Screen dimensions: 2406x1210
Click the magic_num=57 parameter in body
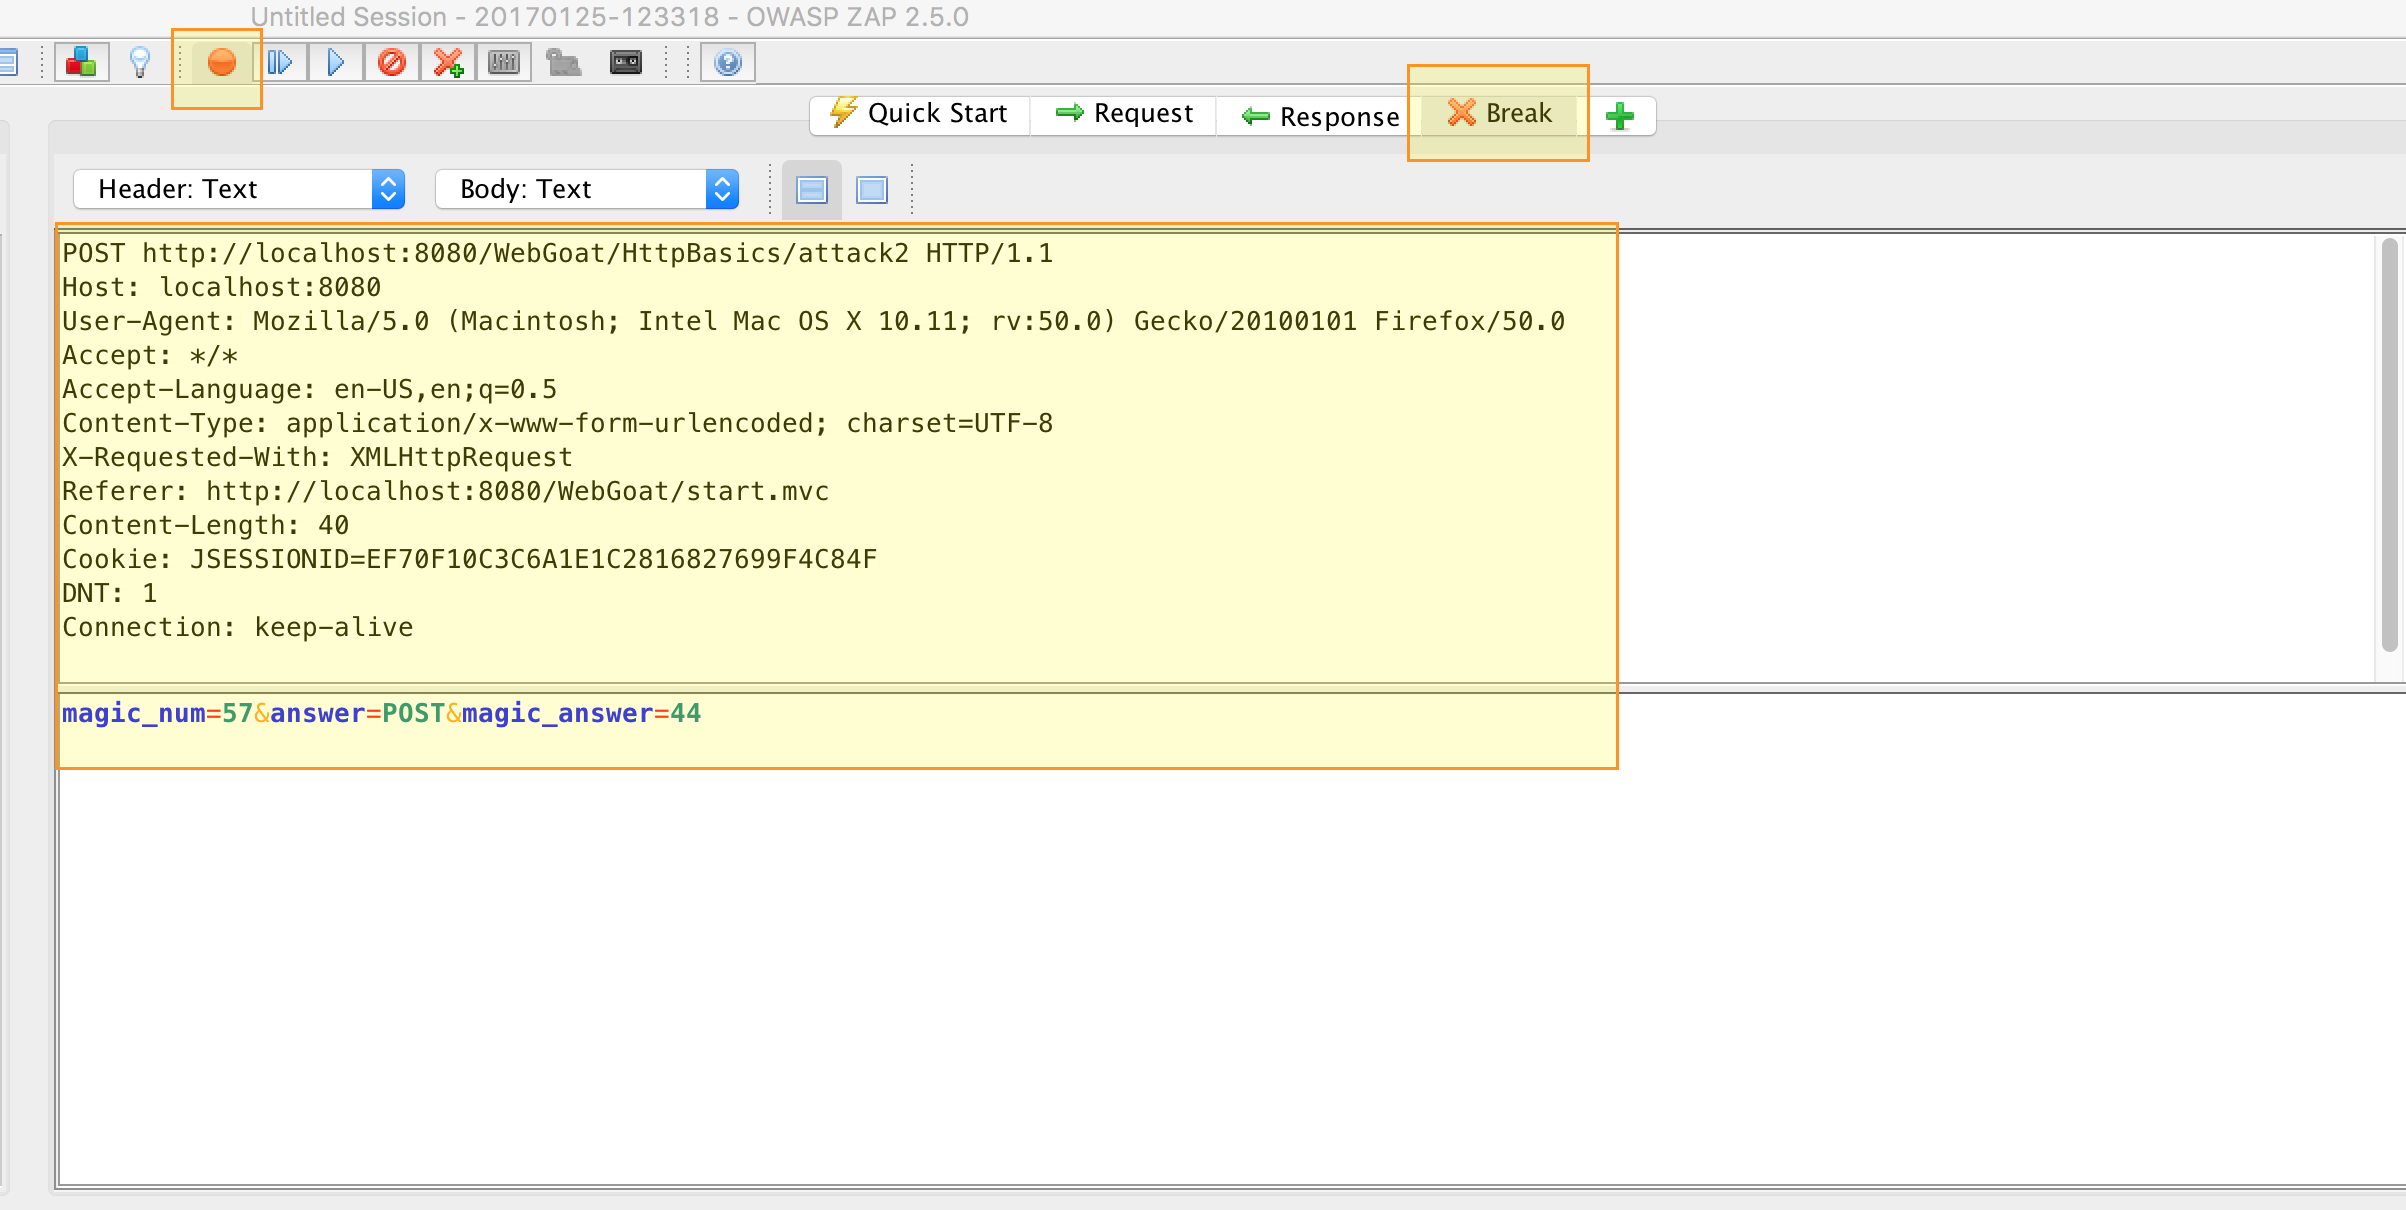[157, 713]
